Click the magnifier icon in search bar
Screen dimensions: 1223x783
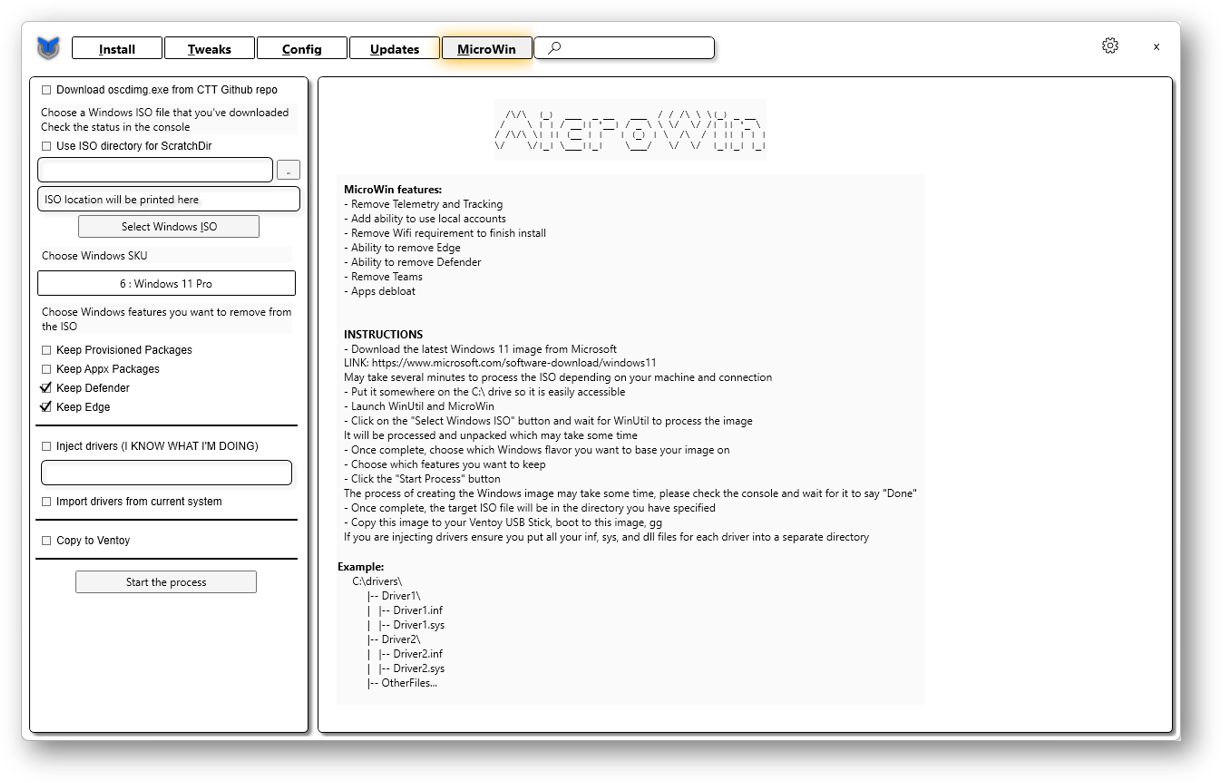(x=554, y=47)
